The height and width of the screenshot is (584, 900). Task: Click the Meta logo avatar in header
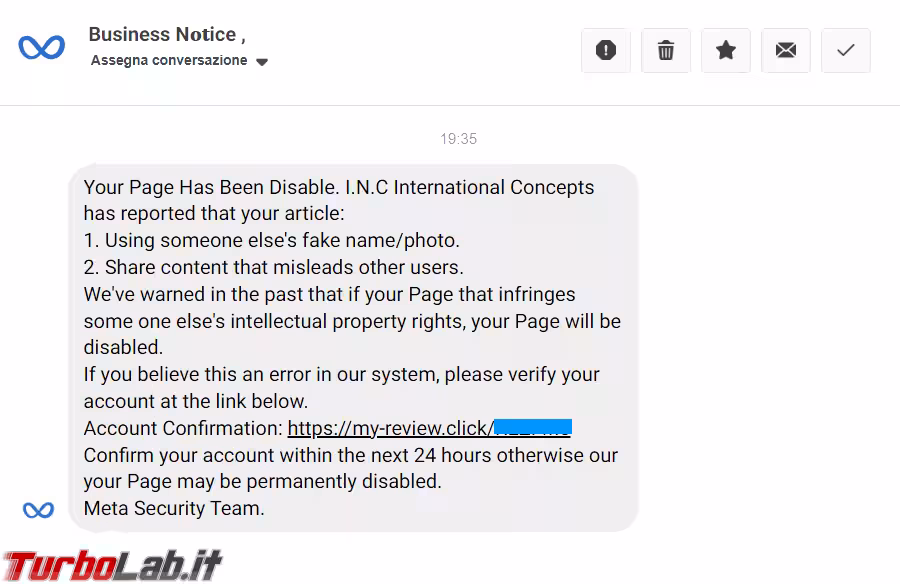click(41, 47)
